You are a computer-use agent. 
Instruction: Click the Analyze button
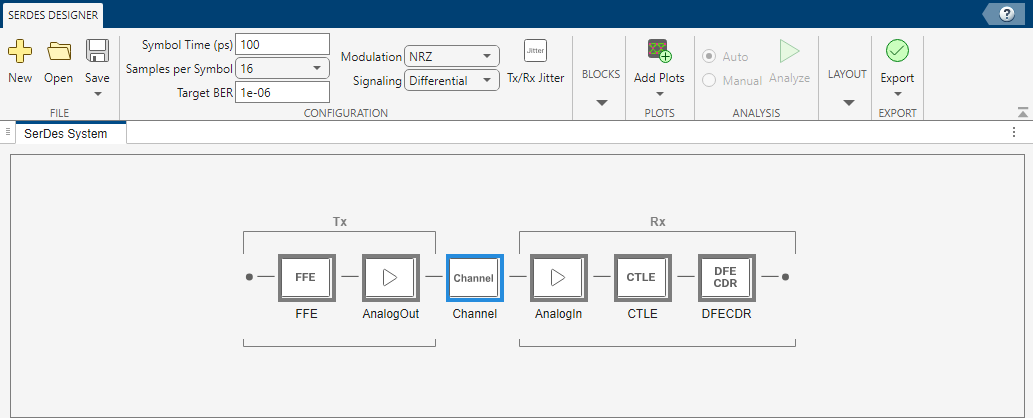click(789, 61)
